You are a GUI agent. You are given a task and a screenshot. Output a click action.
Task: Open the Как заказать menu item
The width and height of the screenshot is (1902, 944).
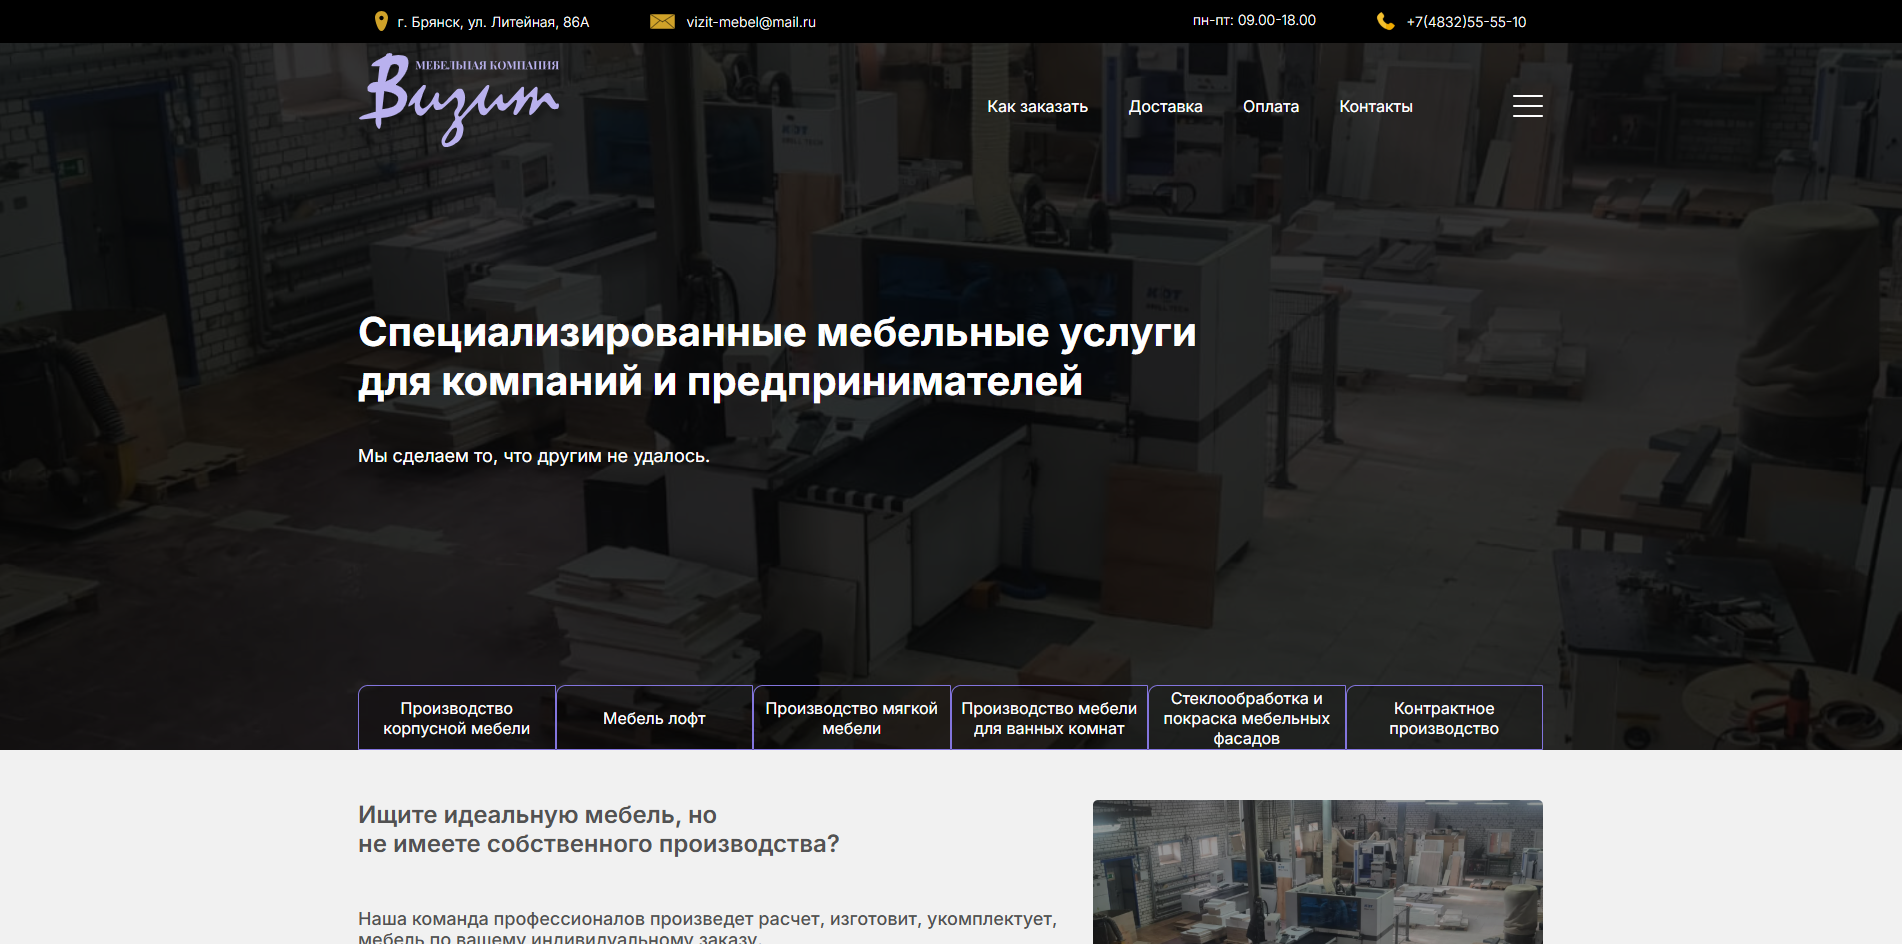pos(1037,106)
